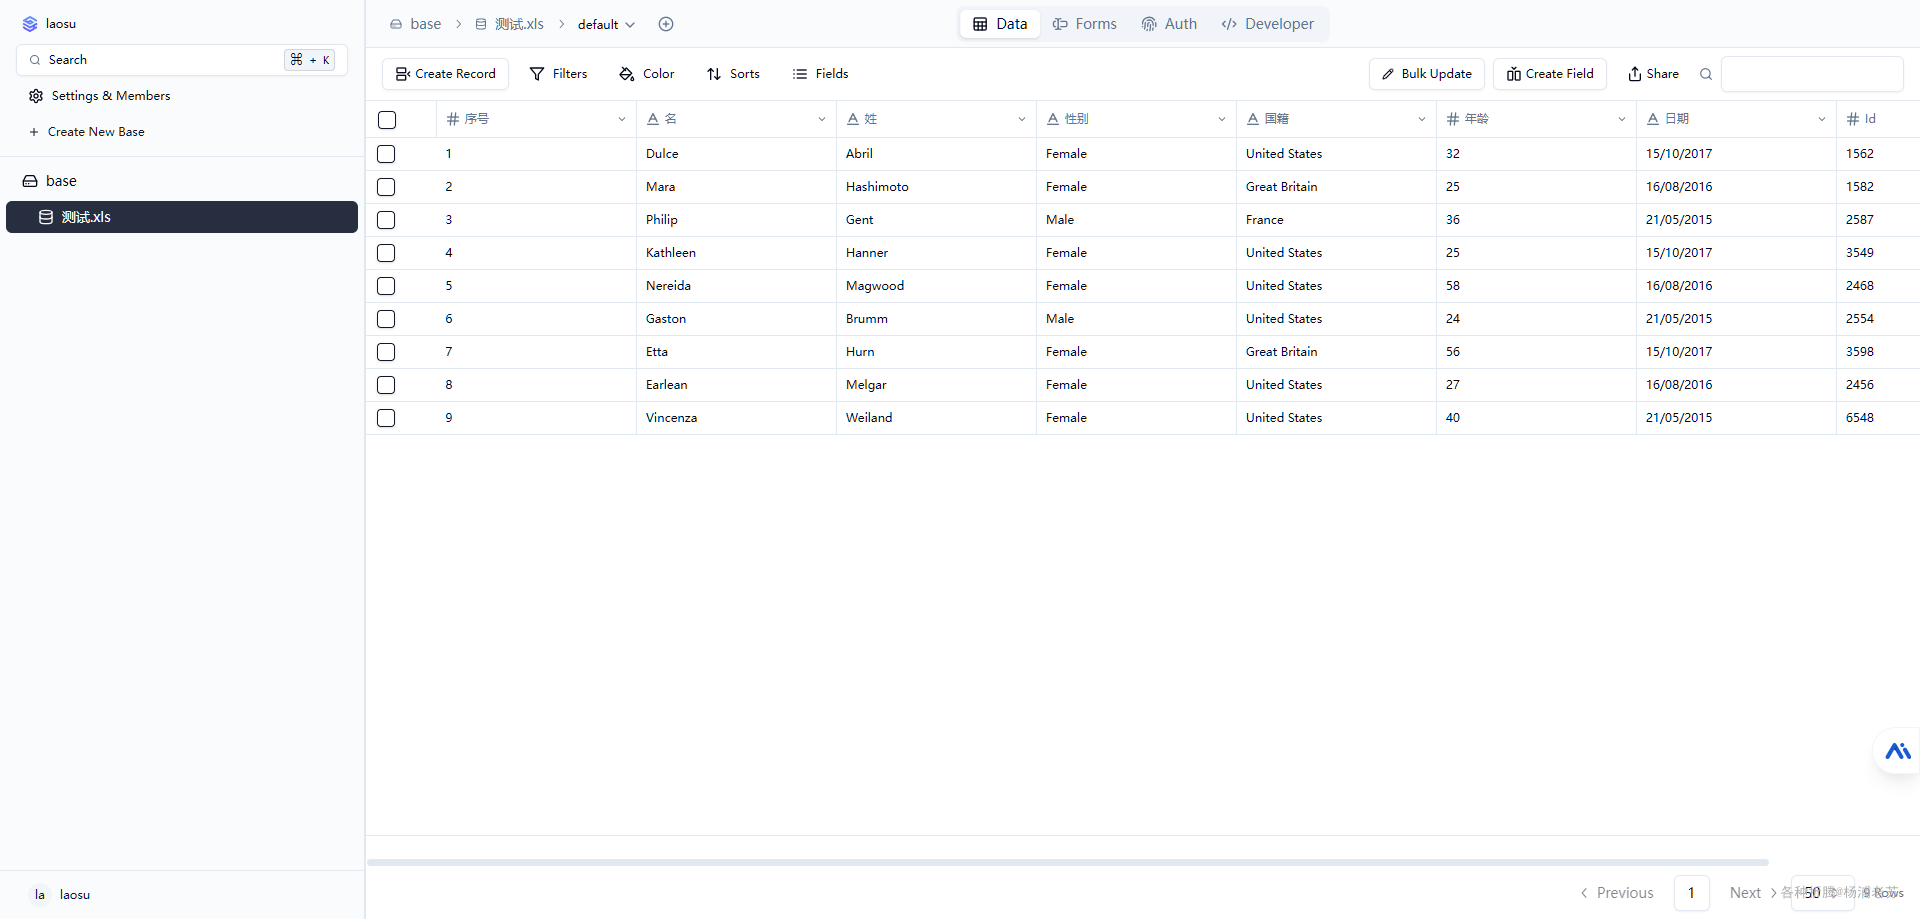Image resolution: width=1920 pixels, height=919 pixels.
Task: Toggle the select-all checkbox in header
Action: pyautogui.click(x=387, y=120)
